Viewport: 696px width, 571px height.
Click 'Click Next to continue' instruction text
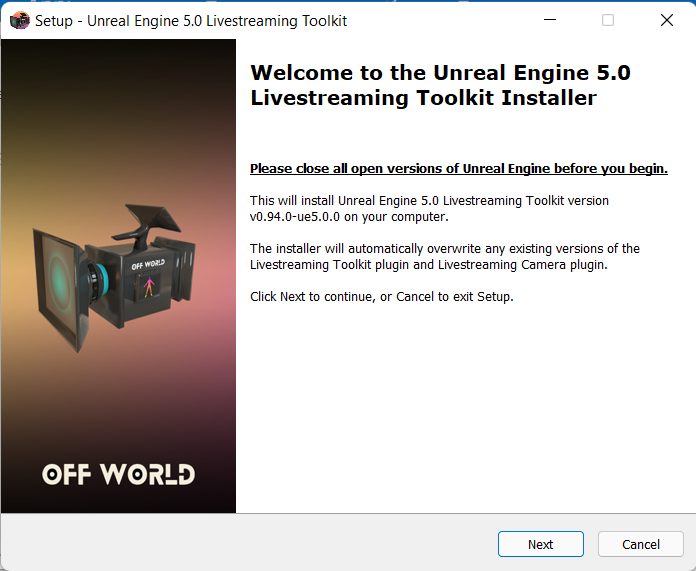click(x=382, y=297)
